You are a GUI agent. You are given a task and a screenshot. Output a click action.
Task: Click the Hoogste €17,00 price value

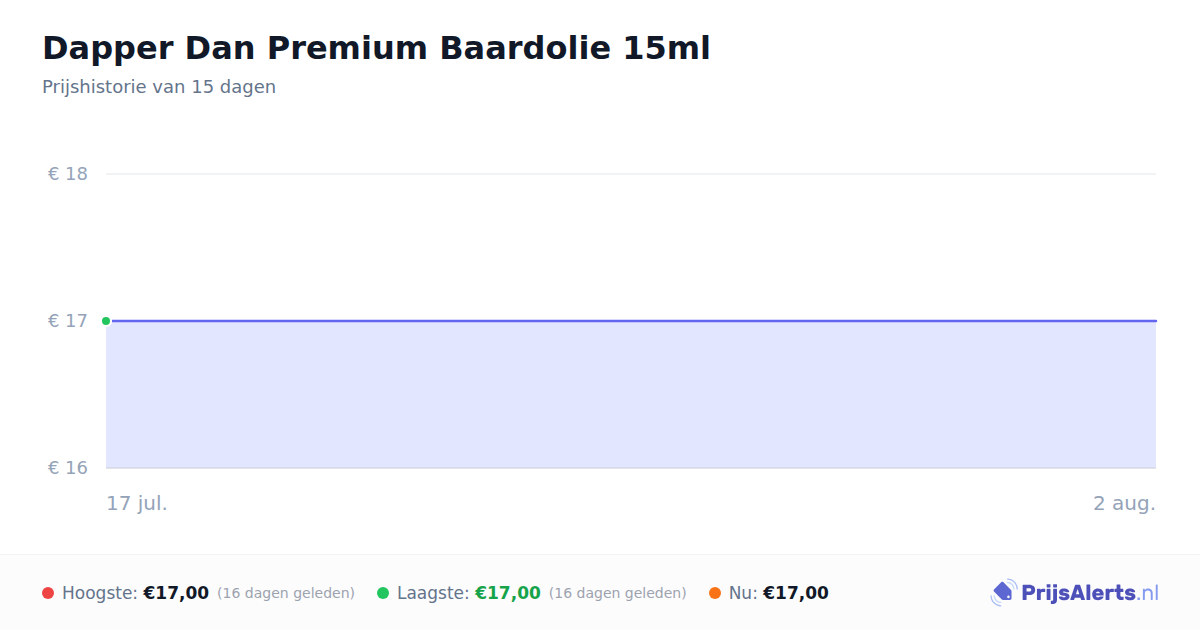tap(176, 593)
